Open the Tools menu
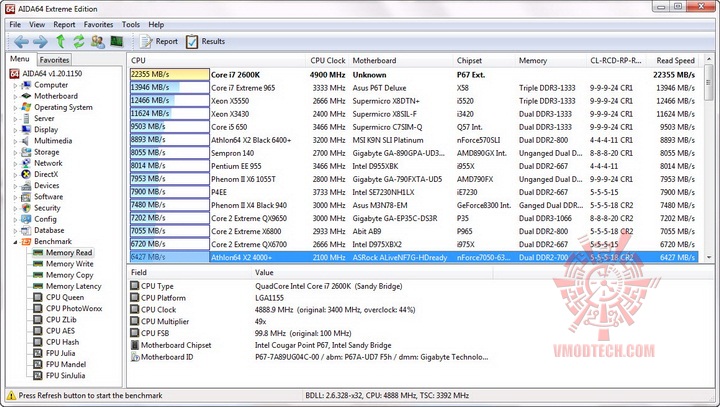The image size is (720, 407). pyautogui.click(x=130, y=25)
